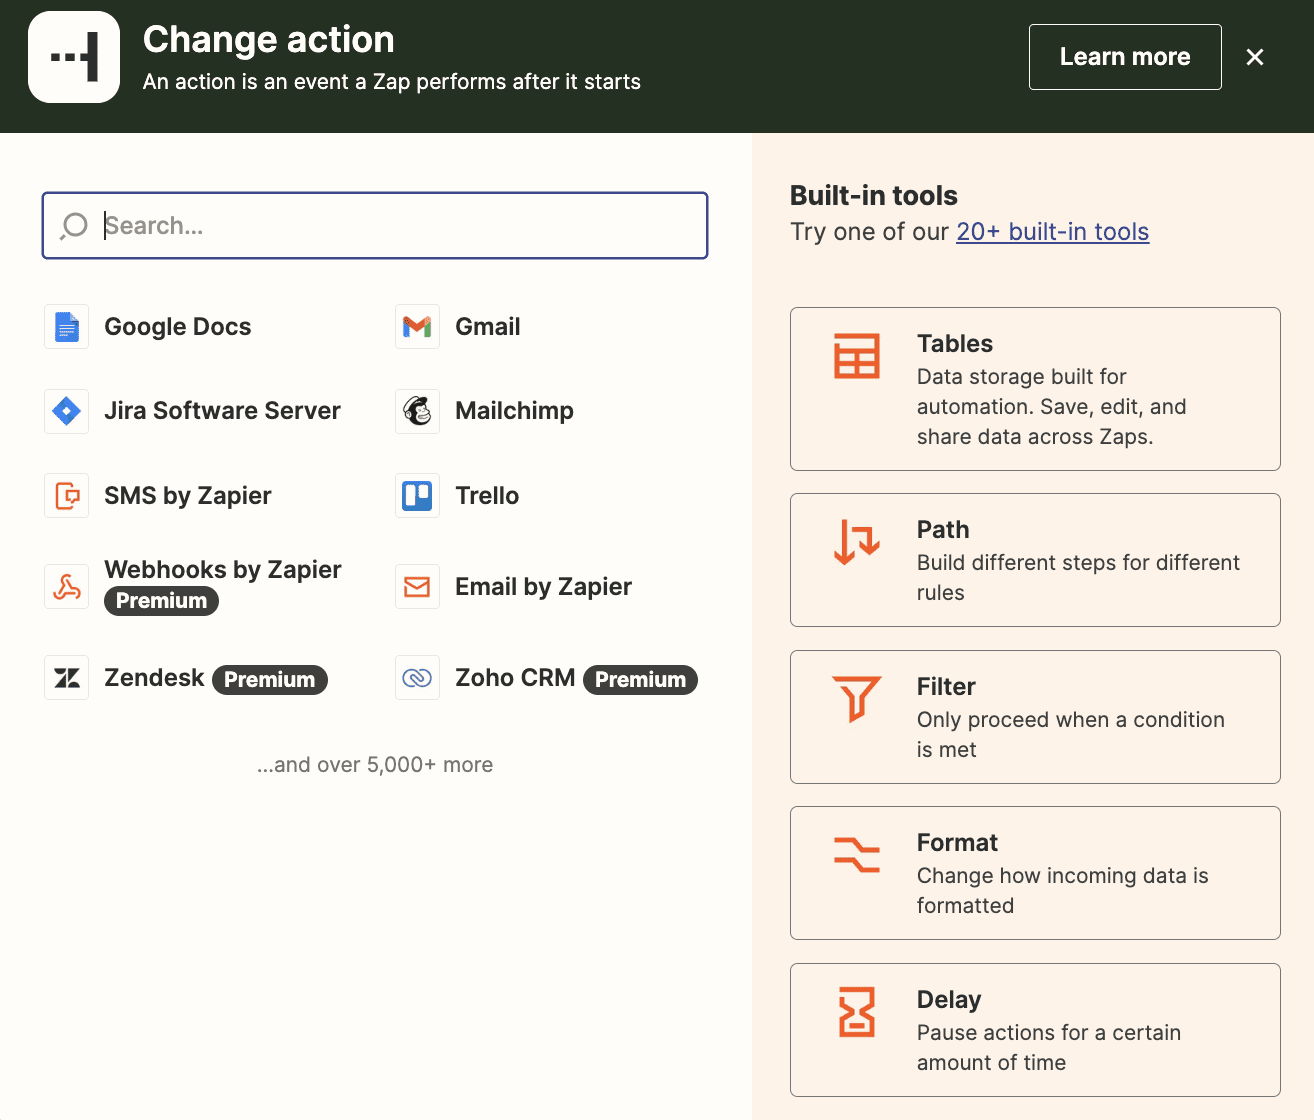Click the Tables grid icon
This screenshot has height=1120, width=1314.
[x=857, y=356]
